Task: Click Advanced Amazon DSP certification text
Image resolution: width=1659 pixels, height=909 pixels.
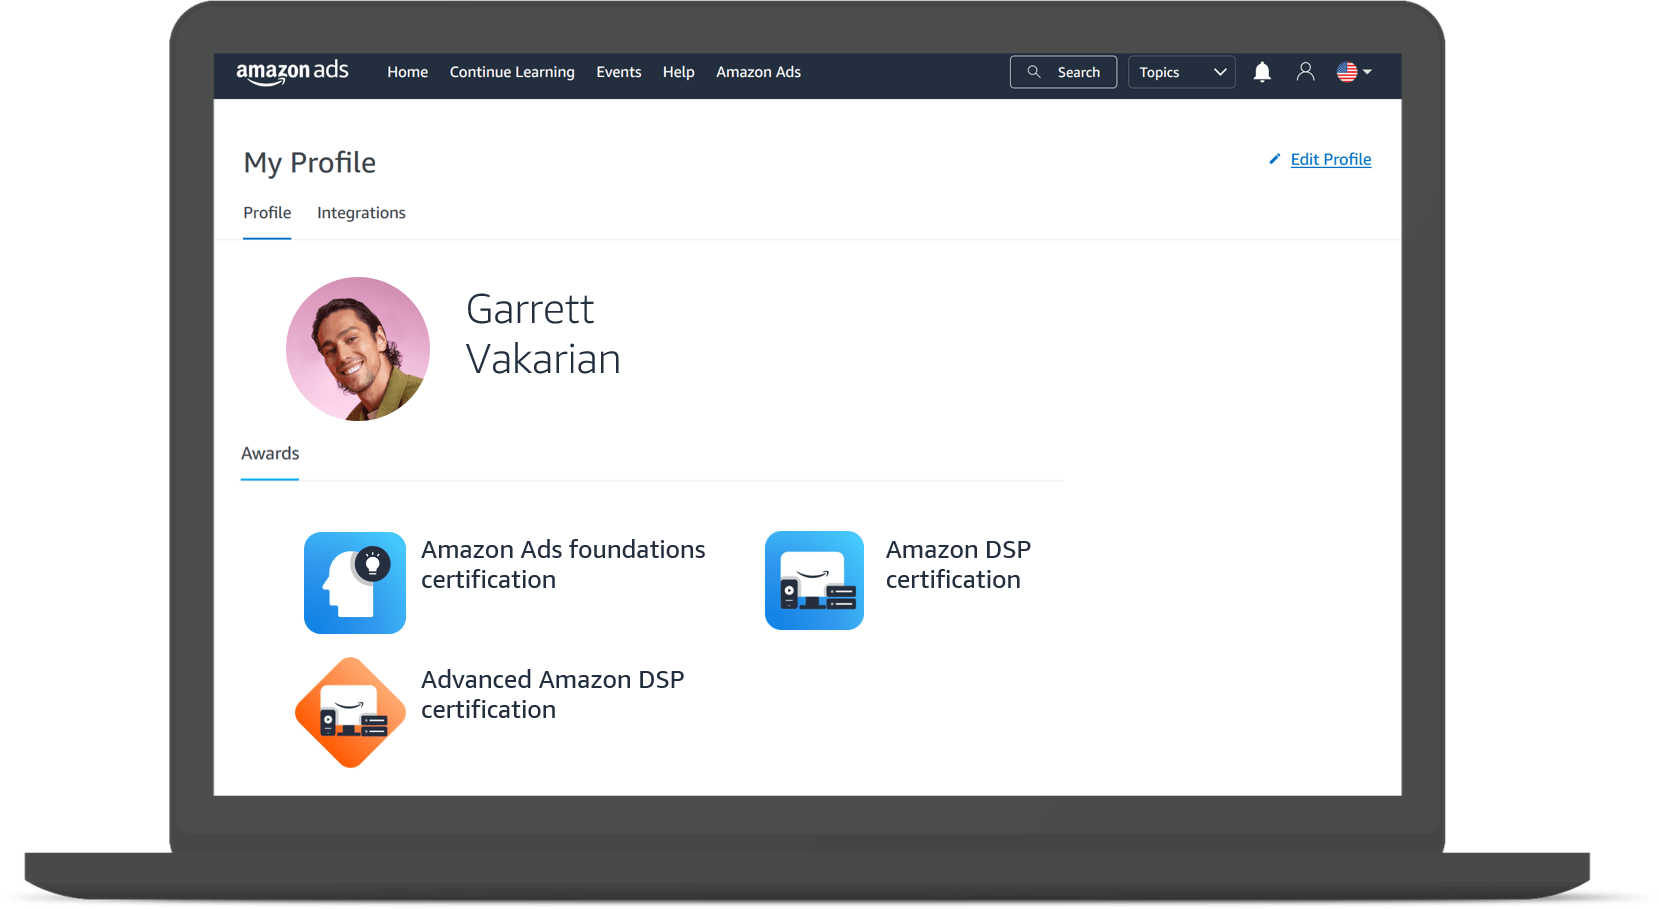Action: tap(553, 695)
